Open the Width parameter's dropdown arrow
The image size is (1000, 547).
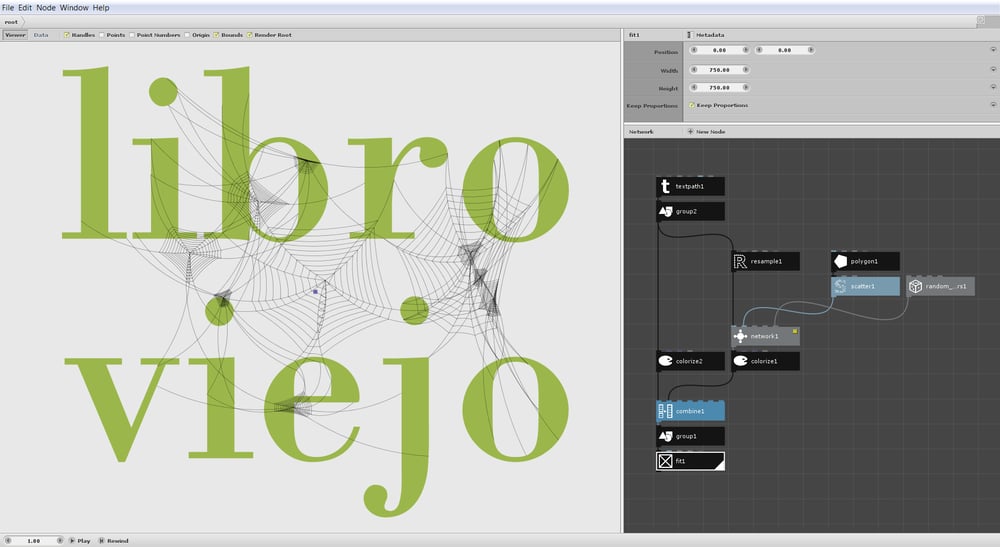tap(993, 69)
